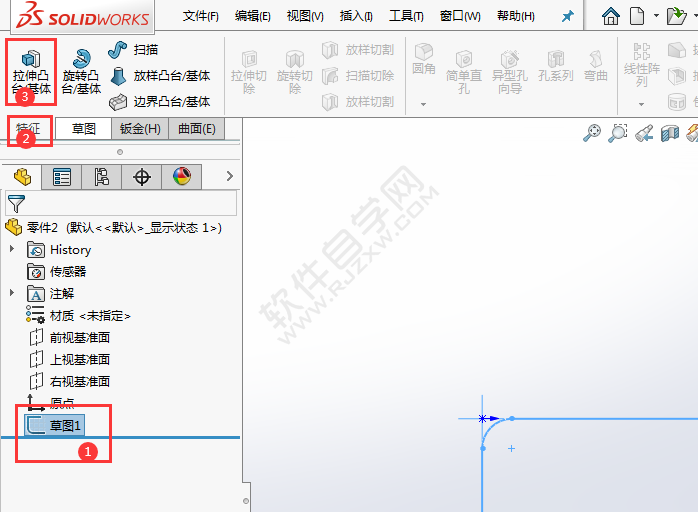The width and height of the screenshot is (698, 512).
Task: Open the ConfigurationManager tab icon
Action: tap(101, 177)
